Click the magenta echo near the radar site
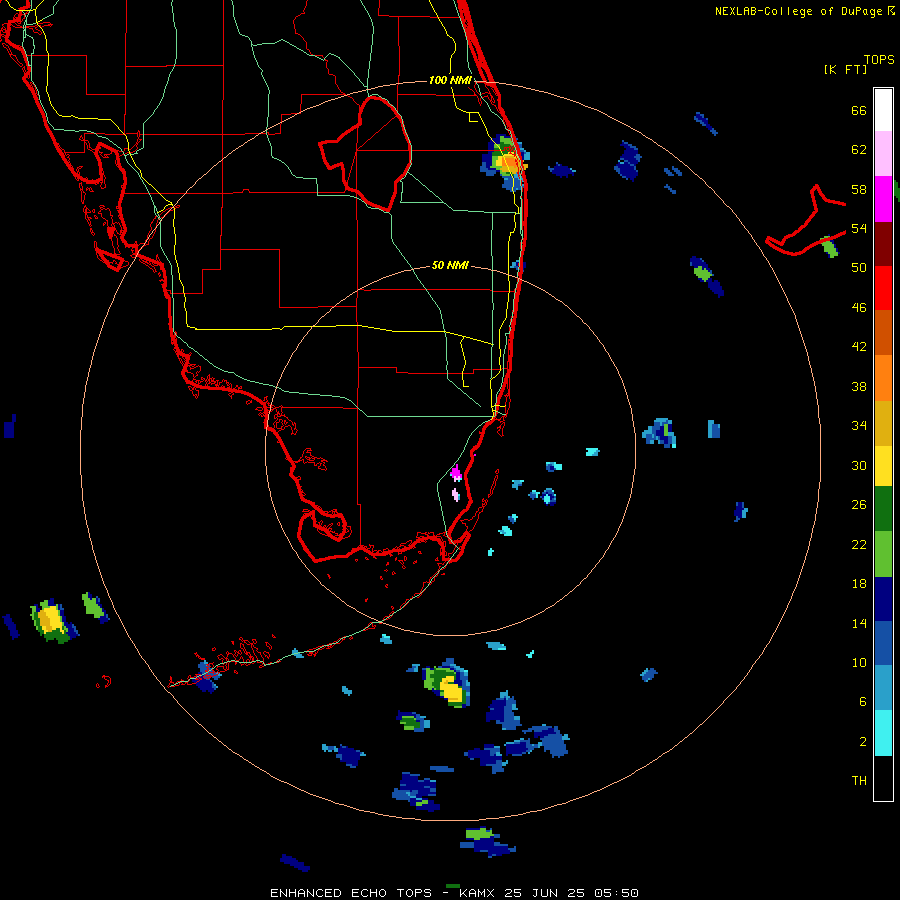The image size is (900, 900). [456, 474]
